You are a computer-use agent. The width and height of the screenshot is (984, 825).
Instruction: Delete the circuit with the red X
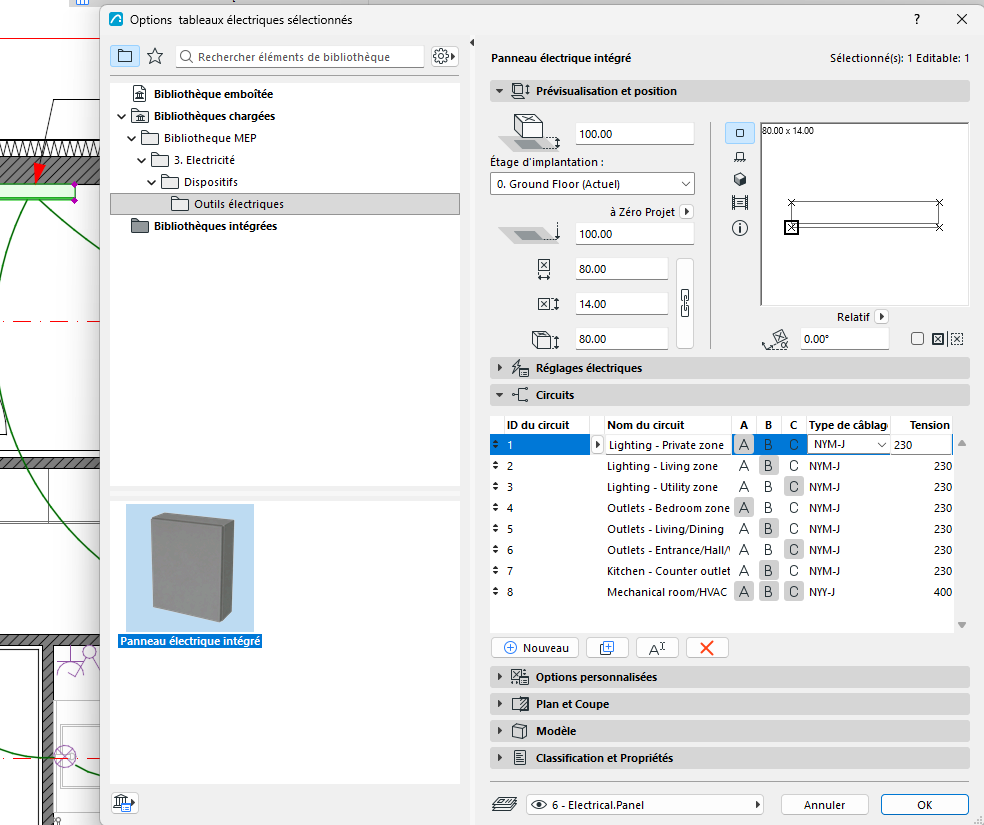point(707,648)
